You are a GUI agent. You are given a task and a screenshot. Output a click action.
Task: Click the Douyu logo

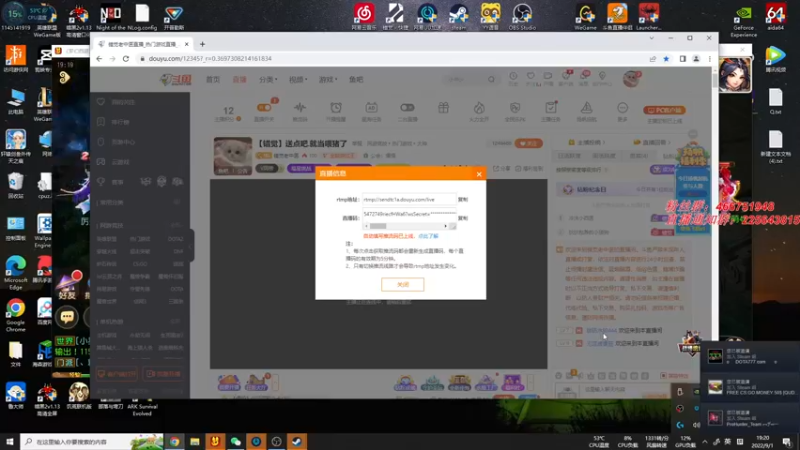(x=176, y=80)
